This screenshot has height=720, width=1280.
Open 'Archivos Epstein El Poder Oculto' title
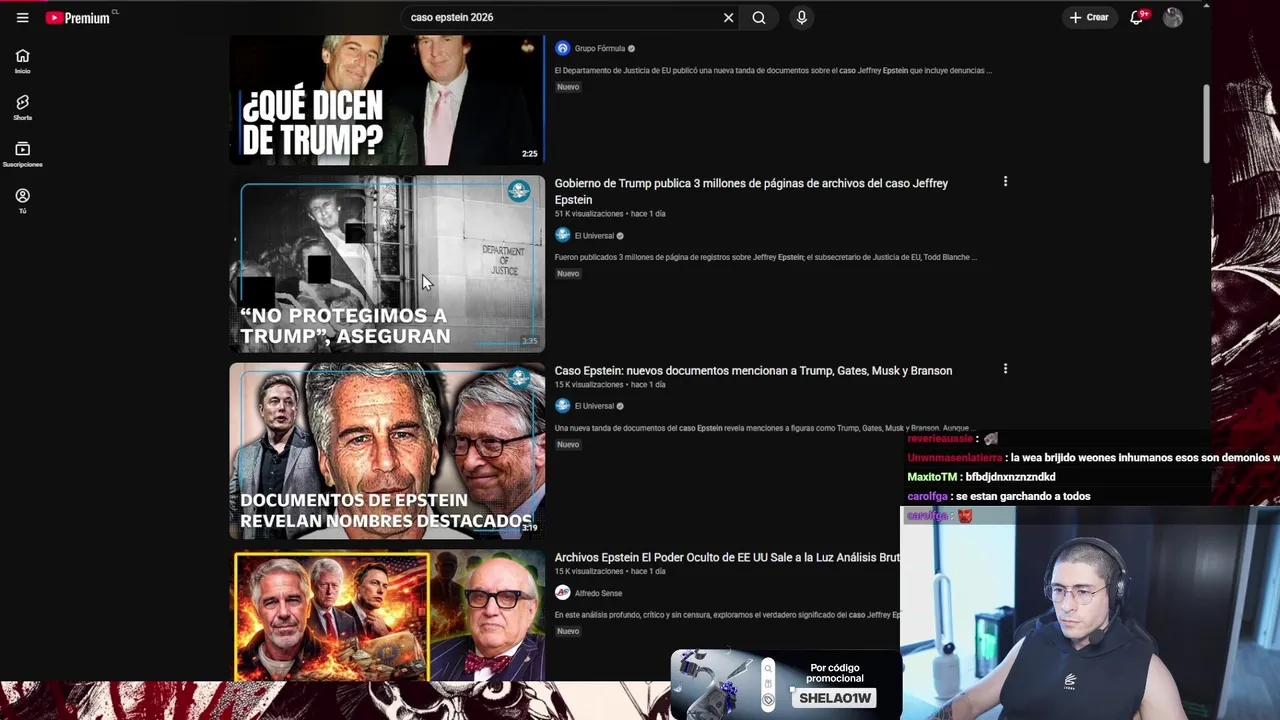[727, 557]
